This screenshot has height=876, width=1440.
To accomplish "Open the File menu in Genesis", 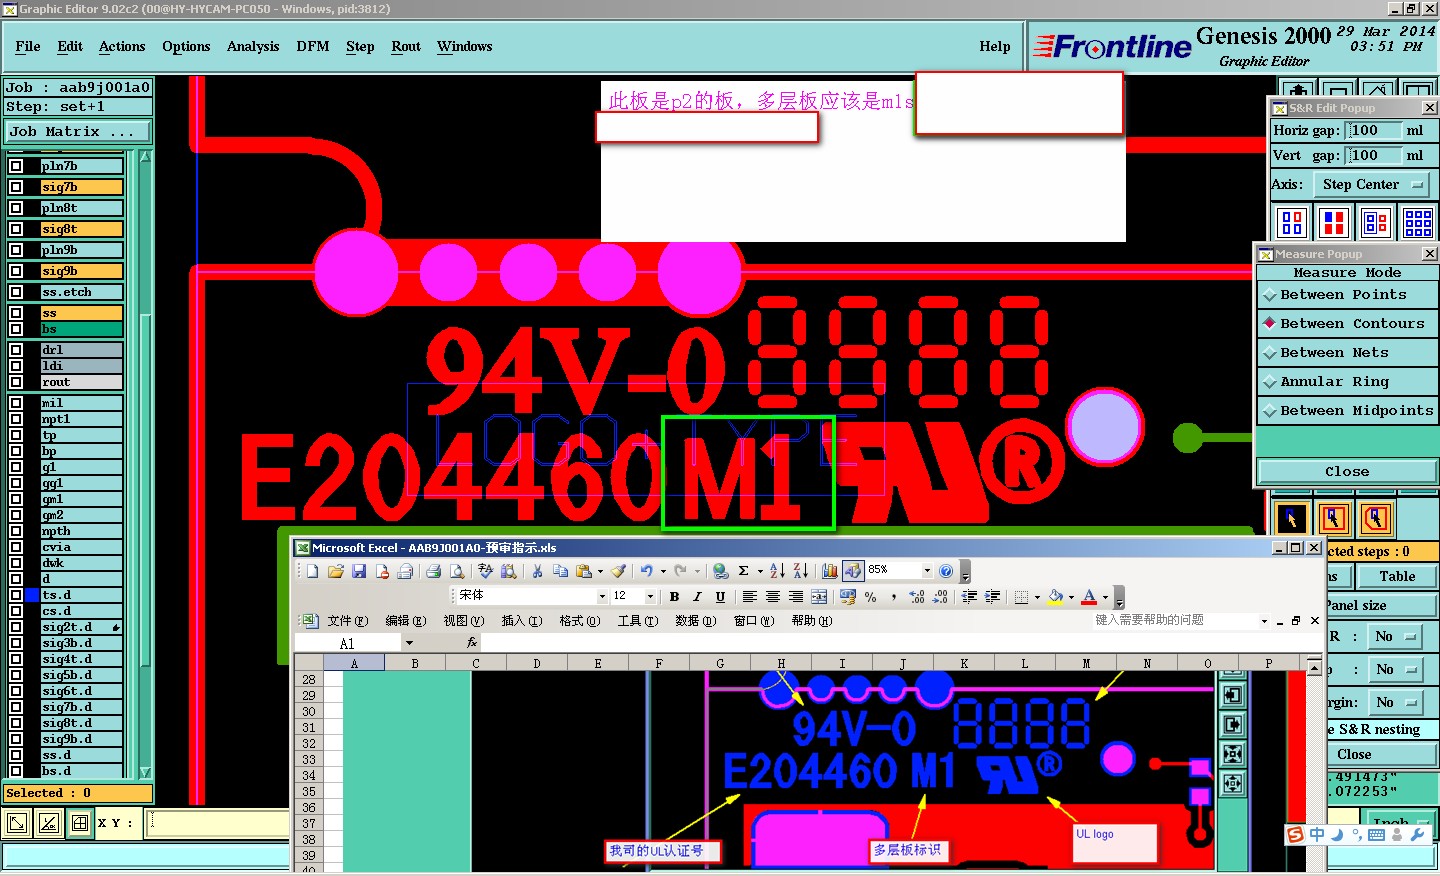I will coord(28,47).
